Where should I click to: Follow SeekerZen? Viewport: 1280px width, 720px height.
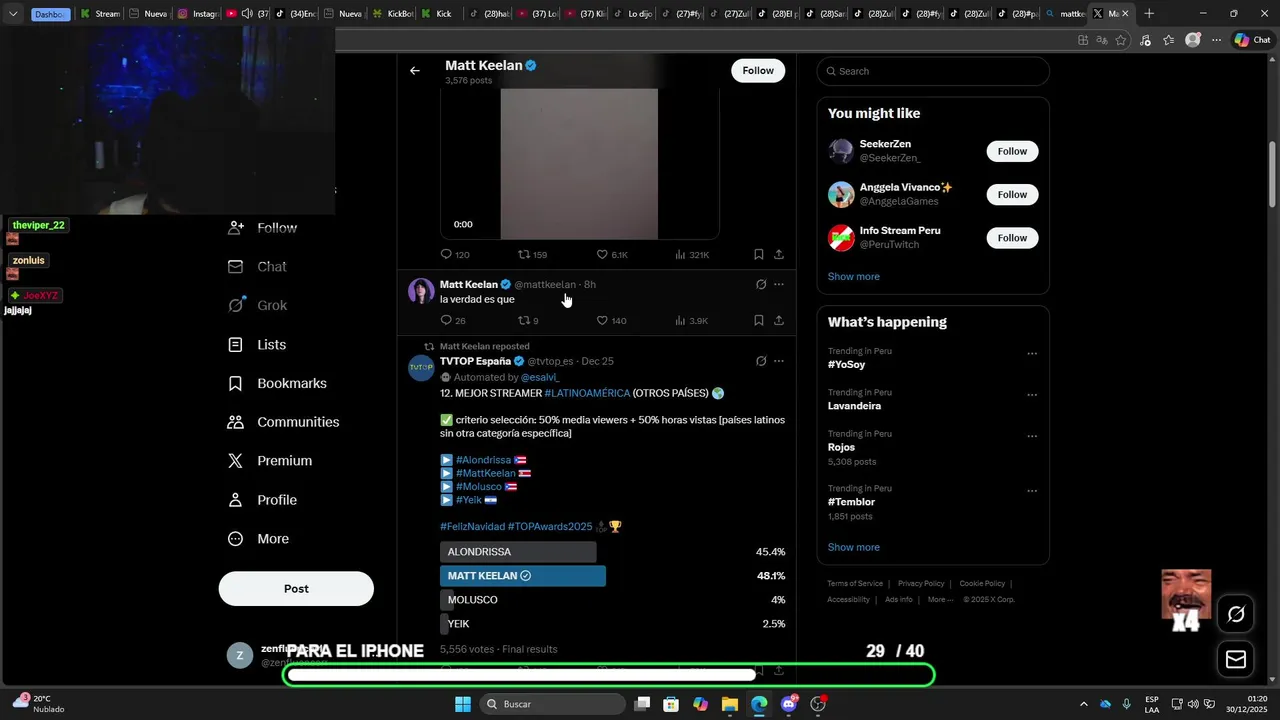(1012, 152)
